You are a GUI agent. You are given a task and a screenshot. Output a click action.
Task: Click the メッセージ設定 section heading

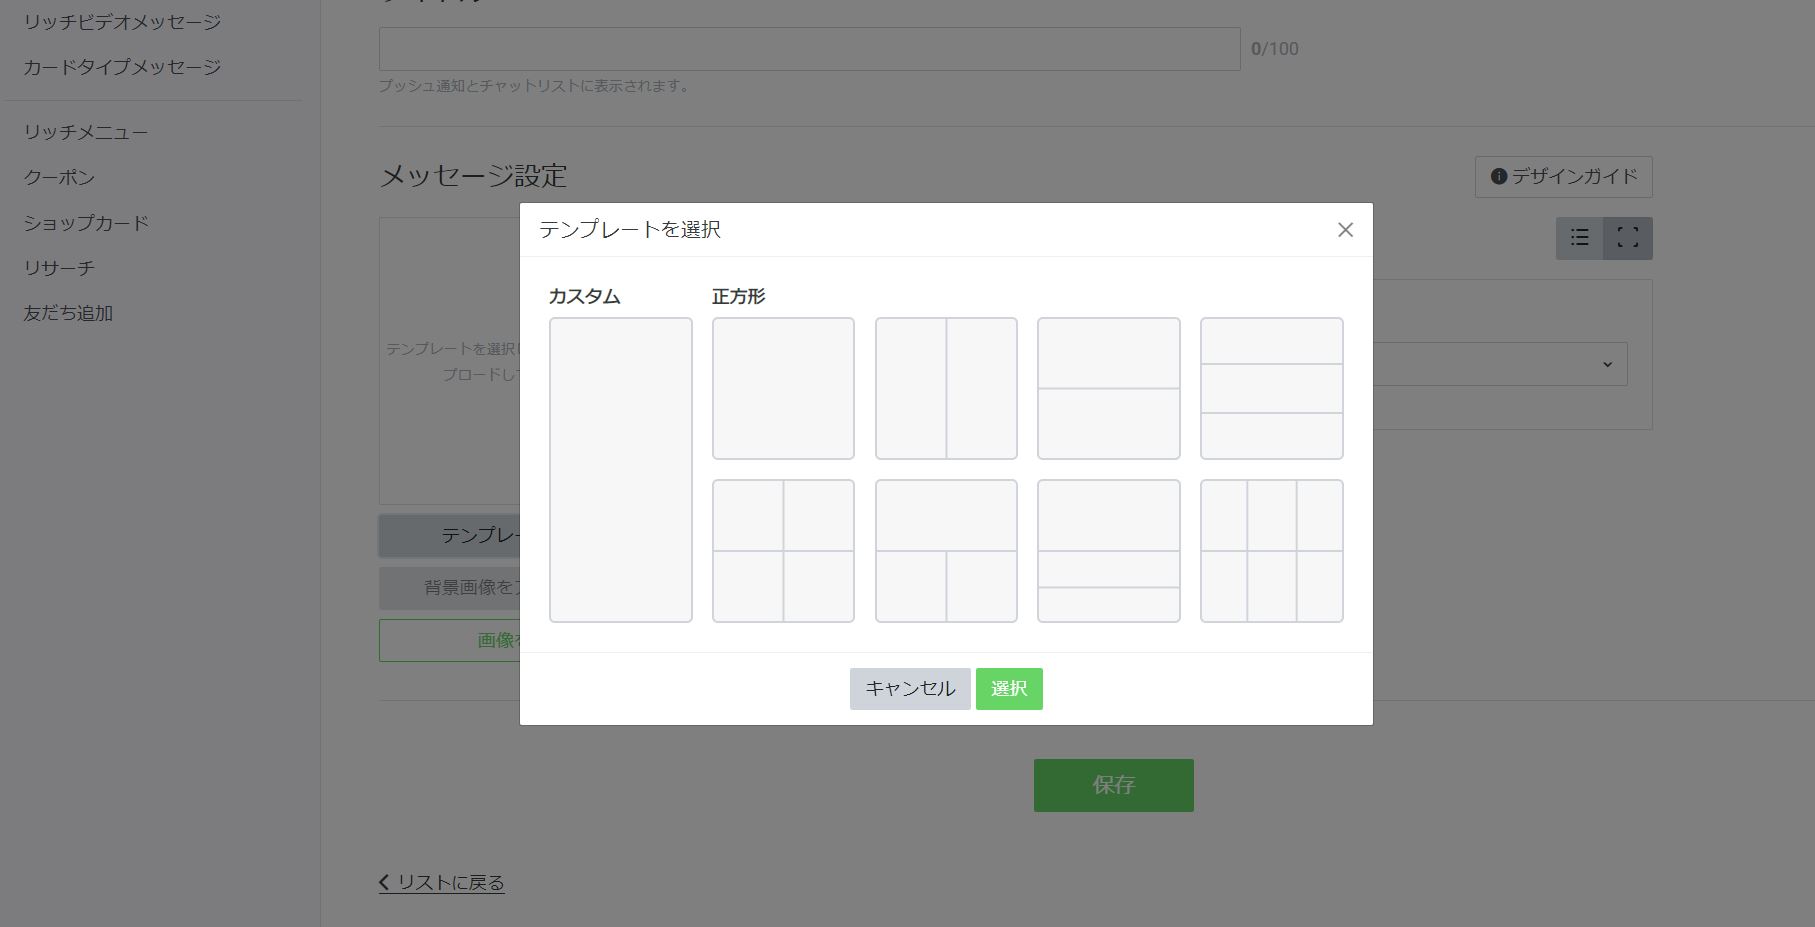click(473, 176)
